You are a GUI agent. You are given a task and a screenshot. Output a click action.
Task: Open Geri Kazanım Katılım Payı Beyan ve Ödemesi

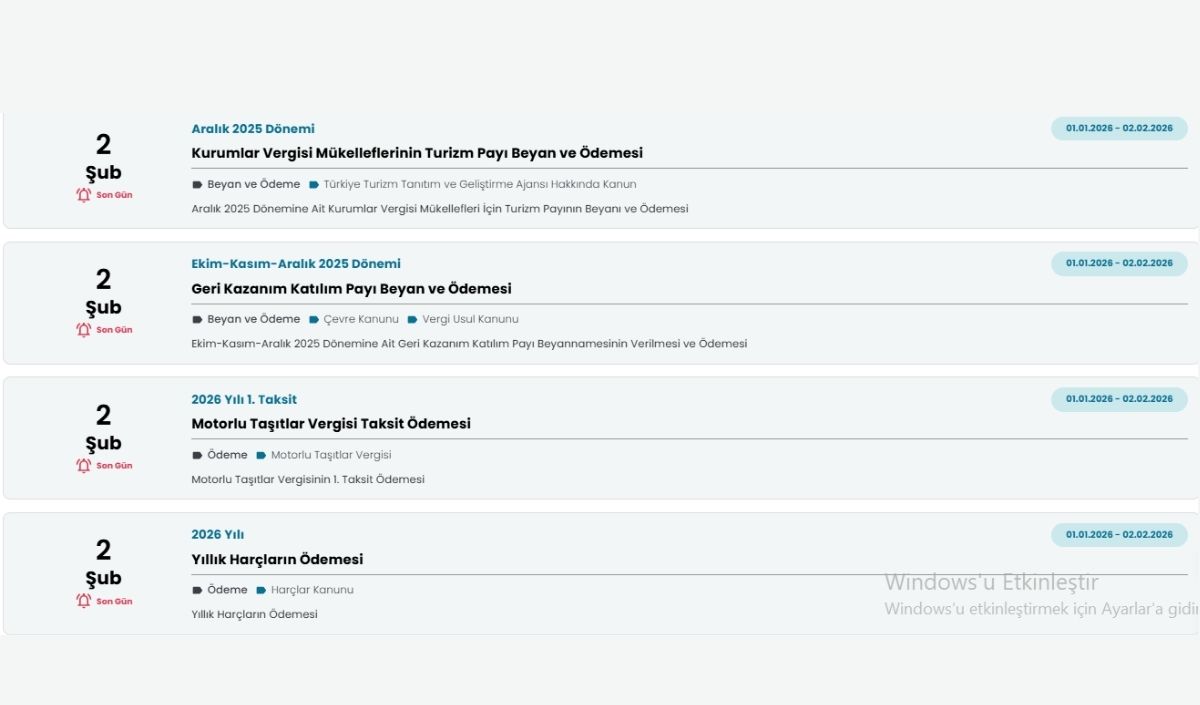pos(351,289)
